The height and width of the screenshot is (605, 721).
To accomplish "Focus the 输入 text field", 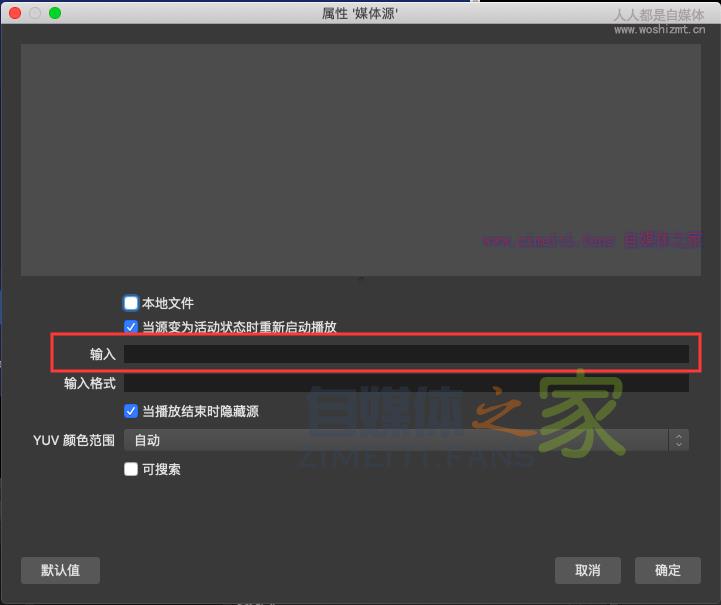I will coord(406,354).
